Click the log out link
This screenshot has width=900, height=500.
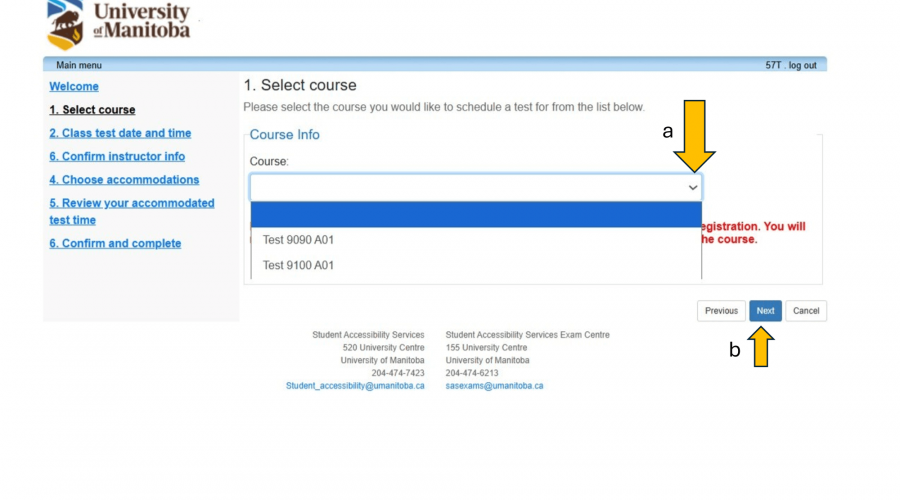coord(802,65)
